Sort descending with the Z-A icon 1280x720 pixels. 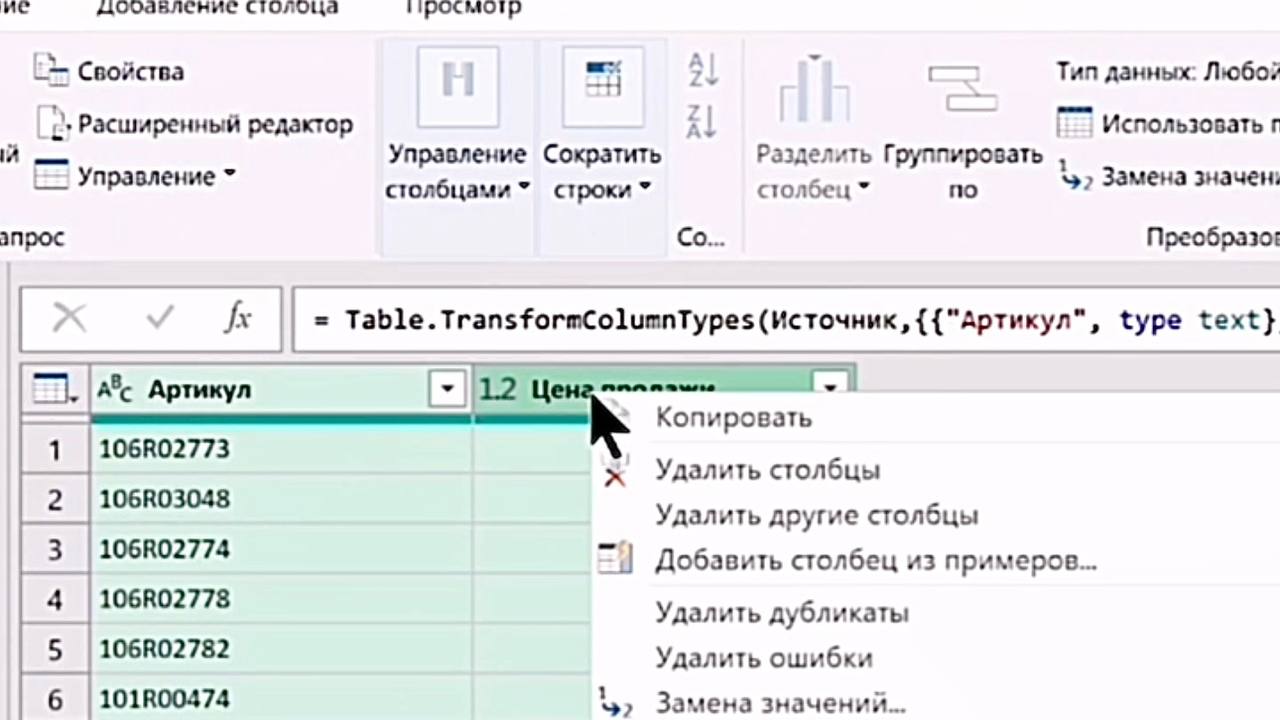[x=702, y=122]
